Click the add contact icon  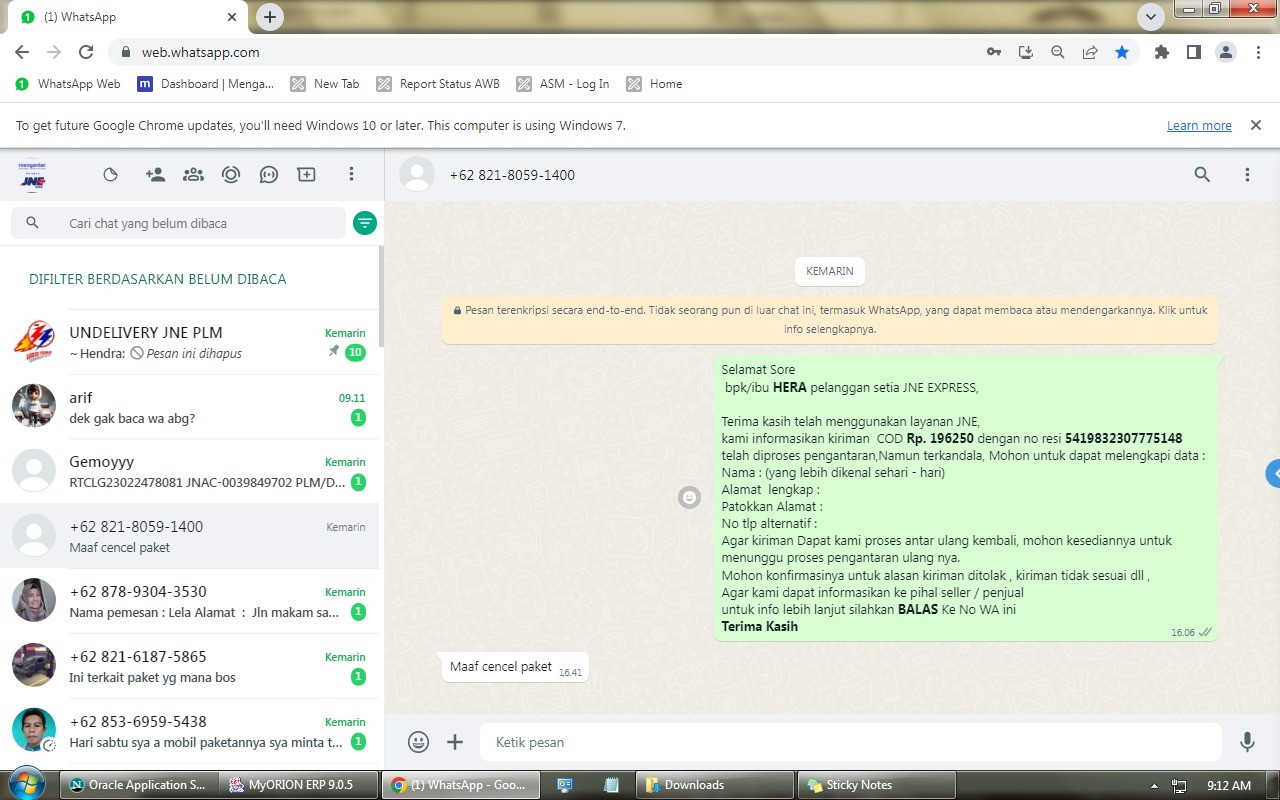(x=155, y=174)
